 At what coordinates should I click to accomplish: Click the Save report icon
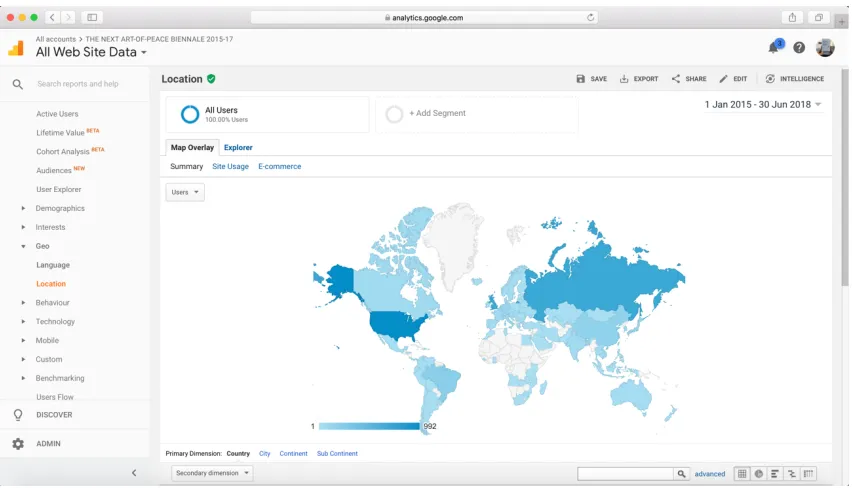(580, 79)
